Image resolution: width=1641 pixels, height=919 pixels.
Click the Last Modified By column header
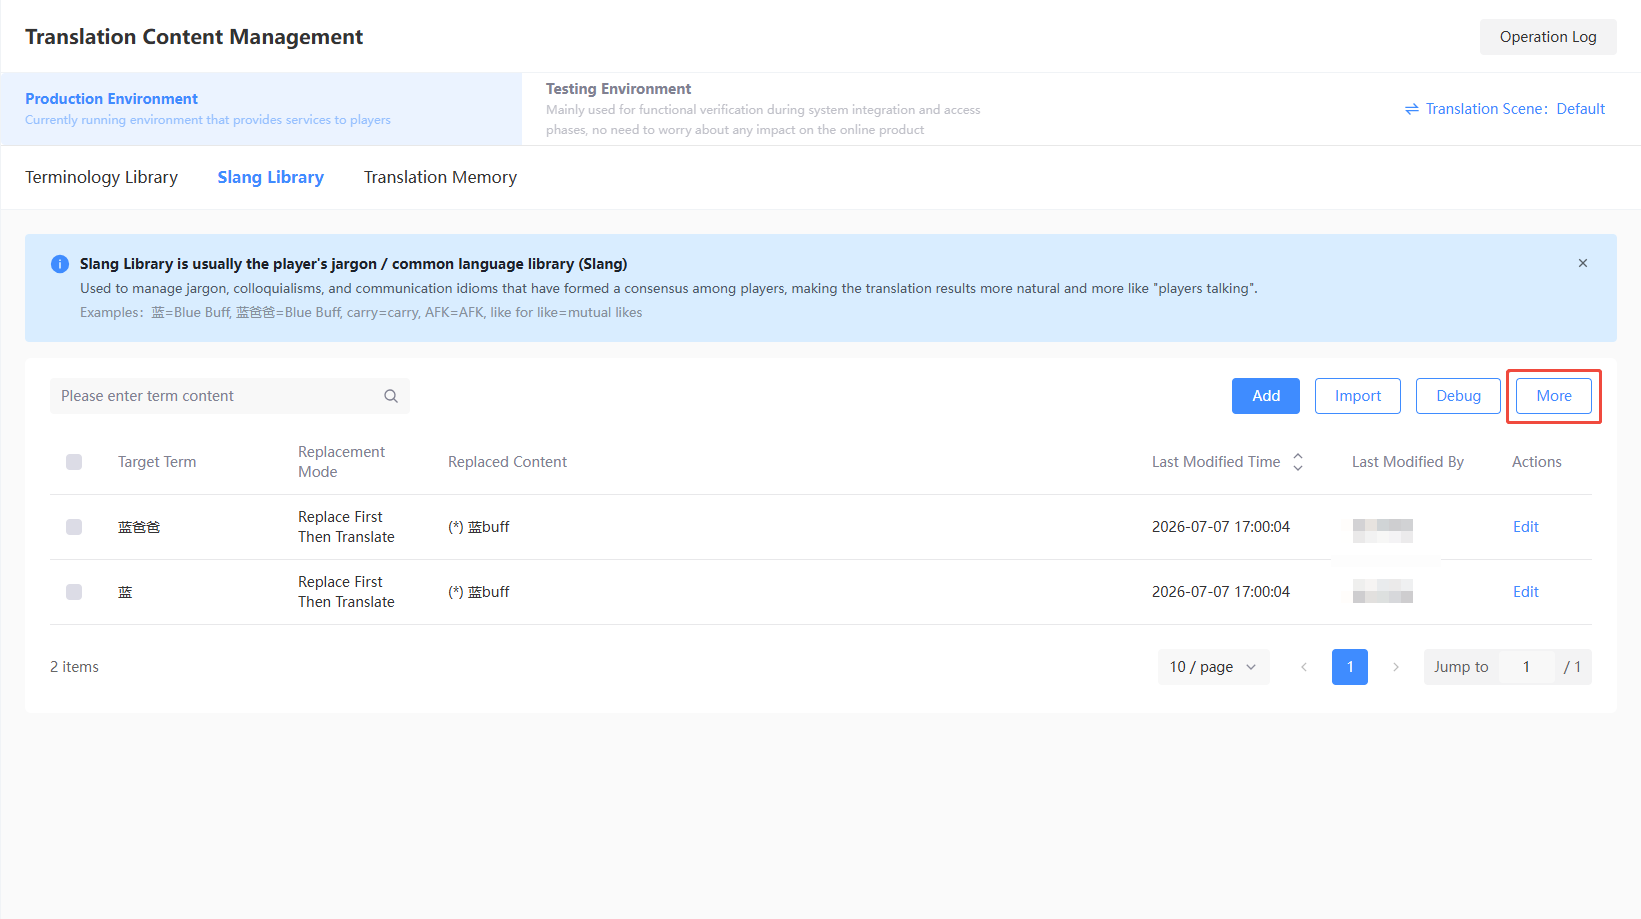tap(1408, 462)
